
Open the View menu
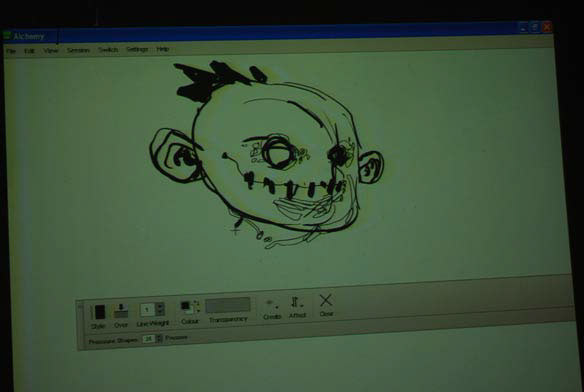pos(51,51)
